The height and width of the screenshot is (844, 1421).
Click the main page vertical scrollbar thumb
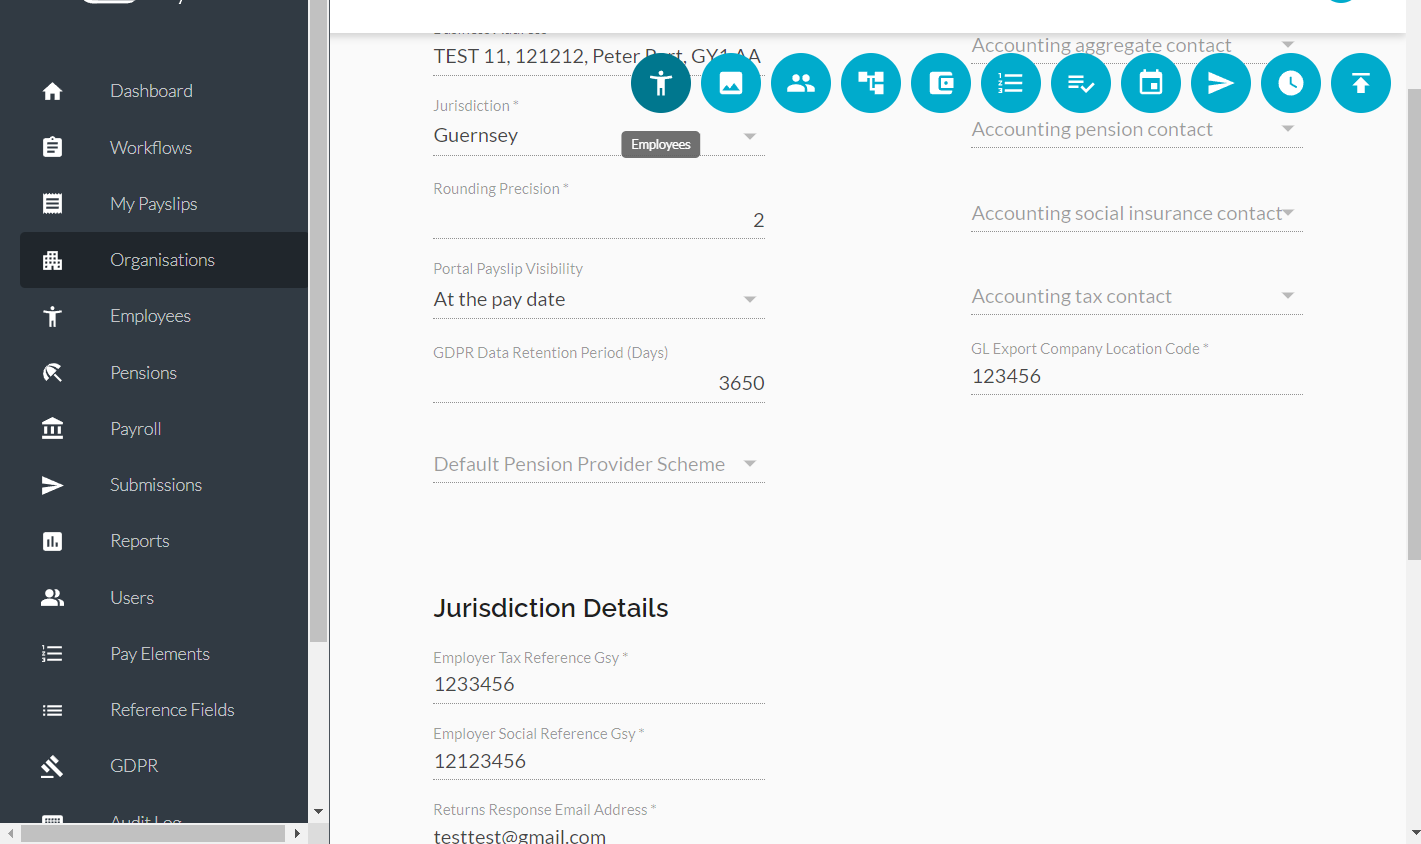click(1414, 324)
